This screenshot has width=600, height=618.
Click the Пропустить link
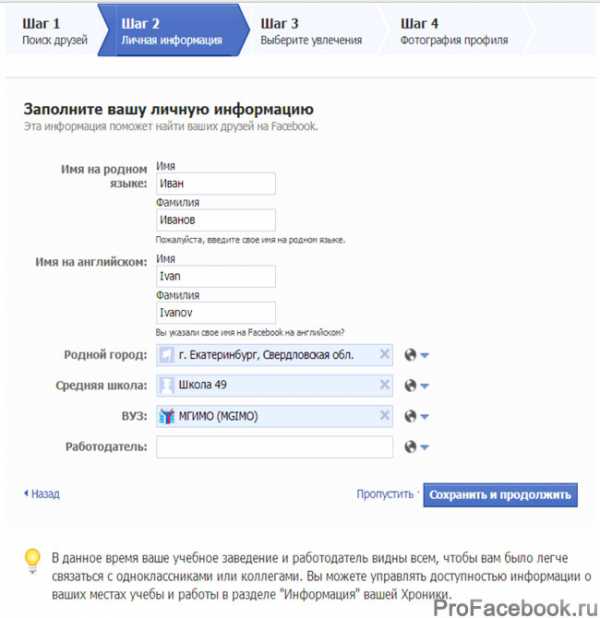click(x=385, y=494)
